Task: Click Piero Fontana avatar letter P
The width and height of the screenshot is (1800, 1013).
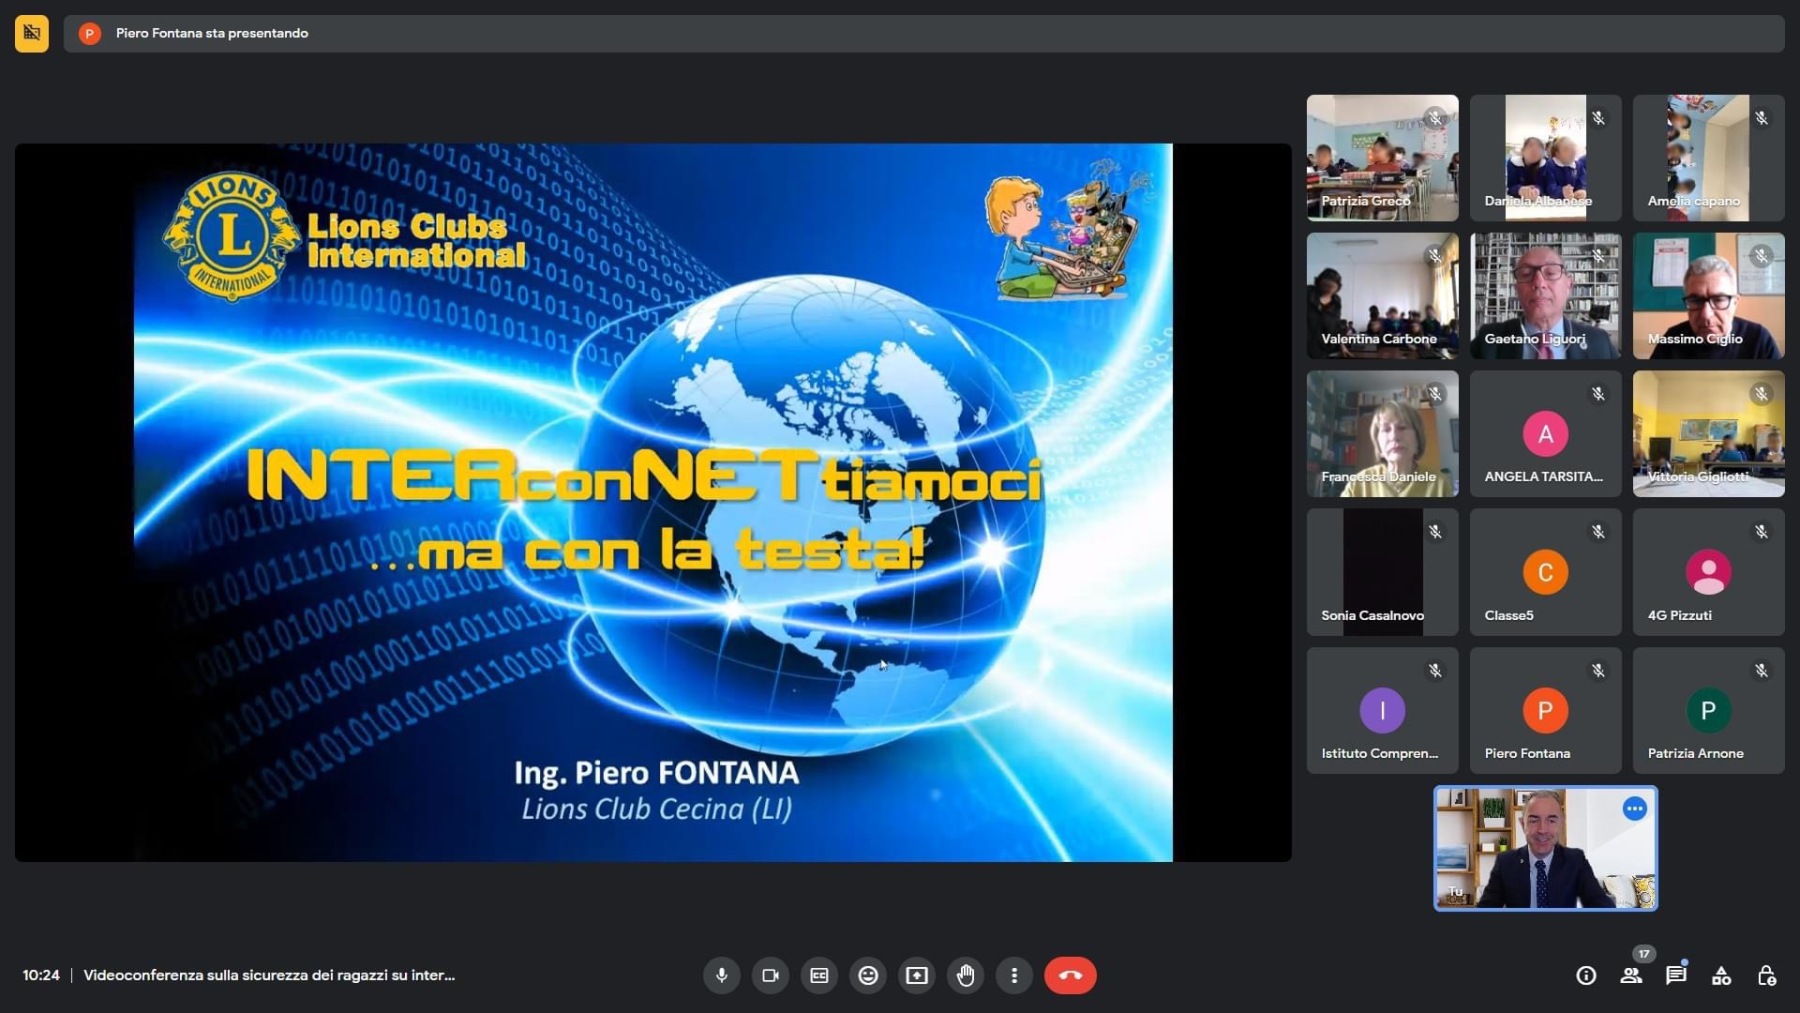Action: (x=1545, y=710)
